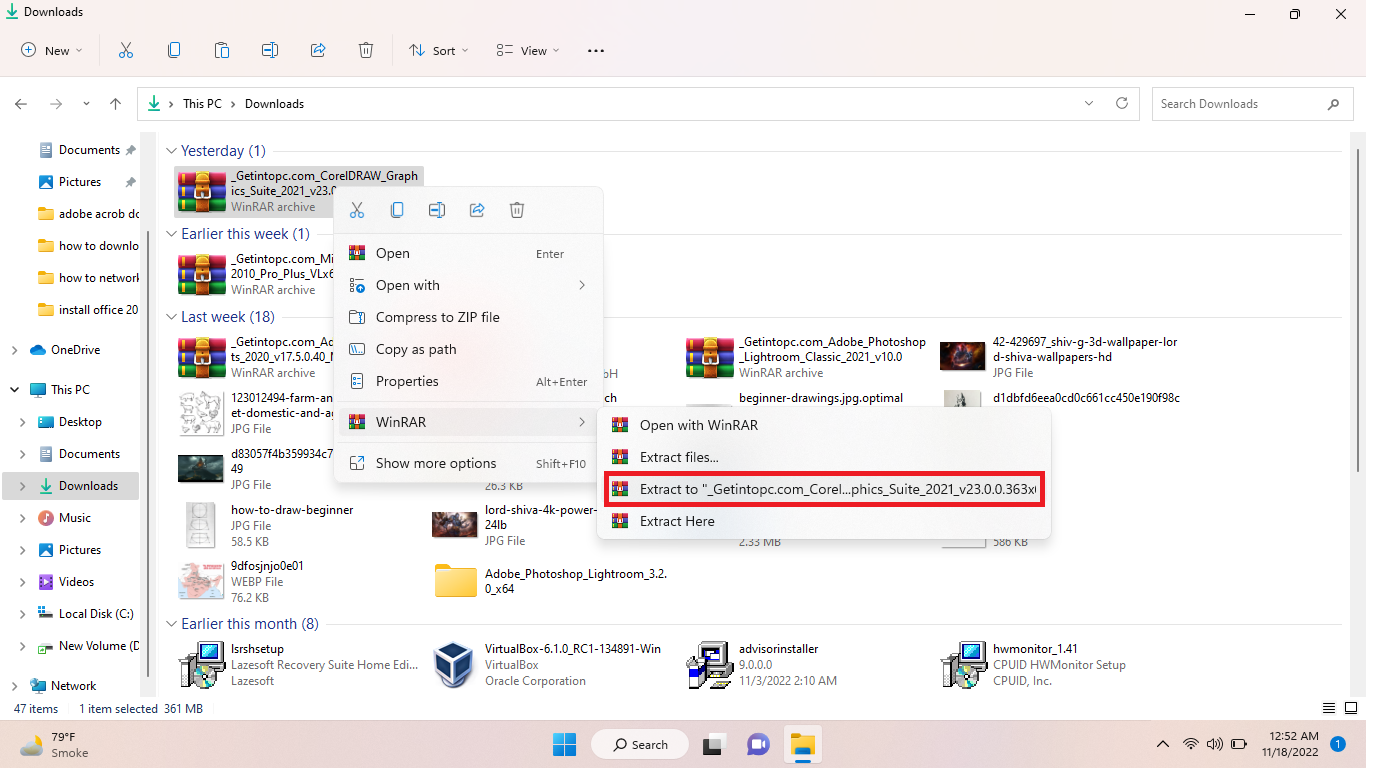Select Extract Here option
Screen dimensions: 1376x782
point(824,521)
